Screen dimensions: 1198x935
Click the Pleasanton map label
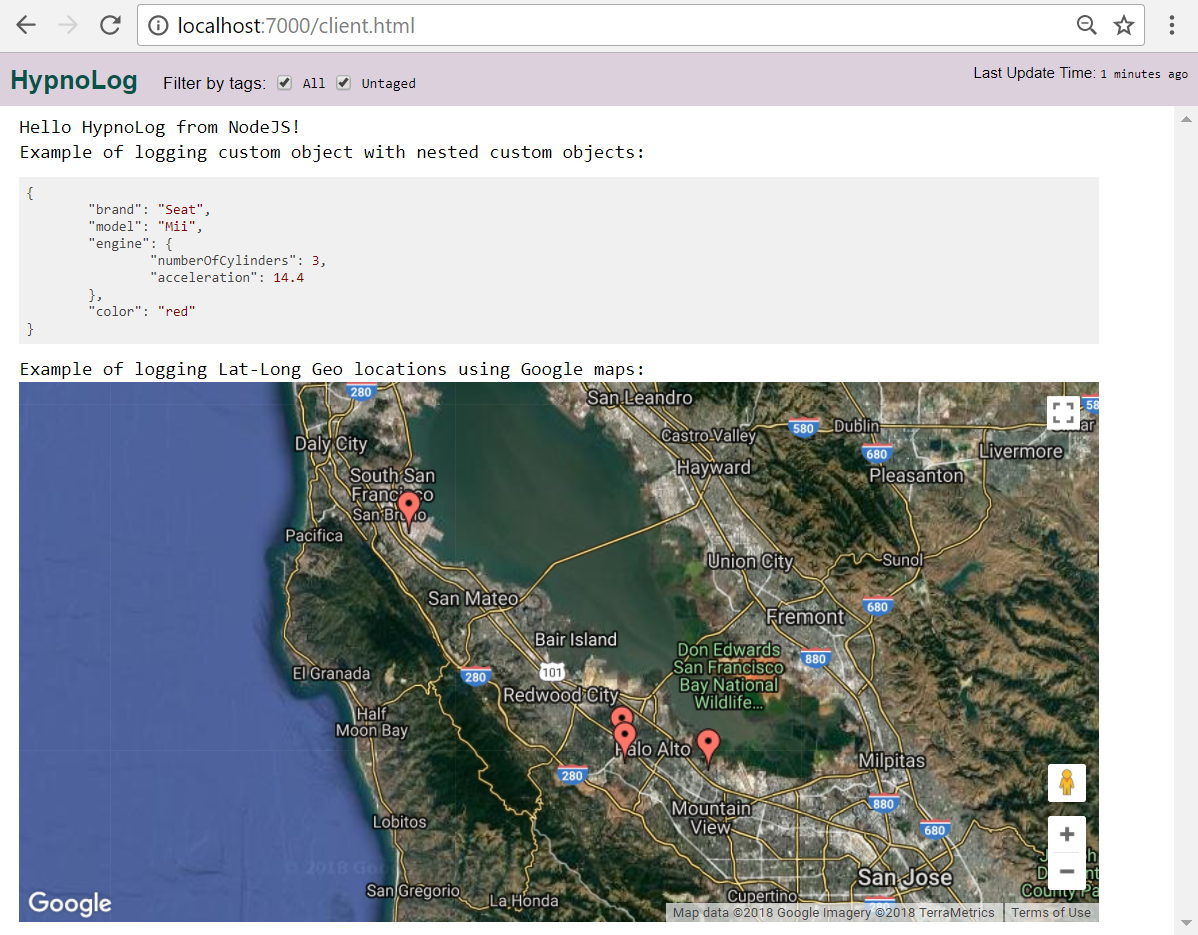coord(916,476)
